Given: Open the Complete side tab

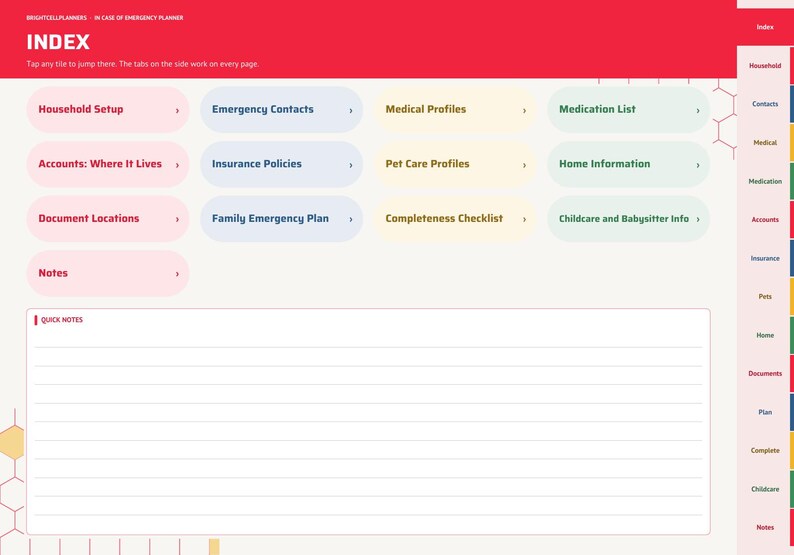Looking at the screenshot, I should point(765,451).
